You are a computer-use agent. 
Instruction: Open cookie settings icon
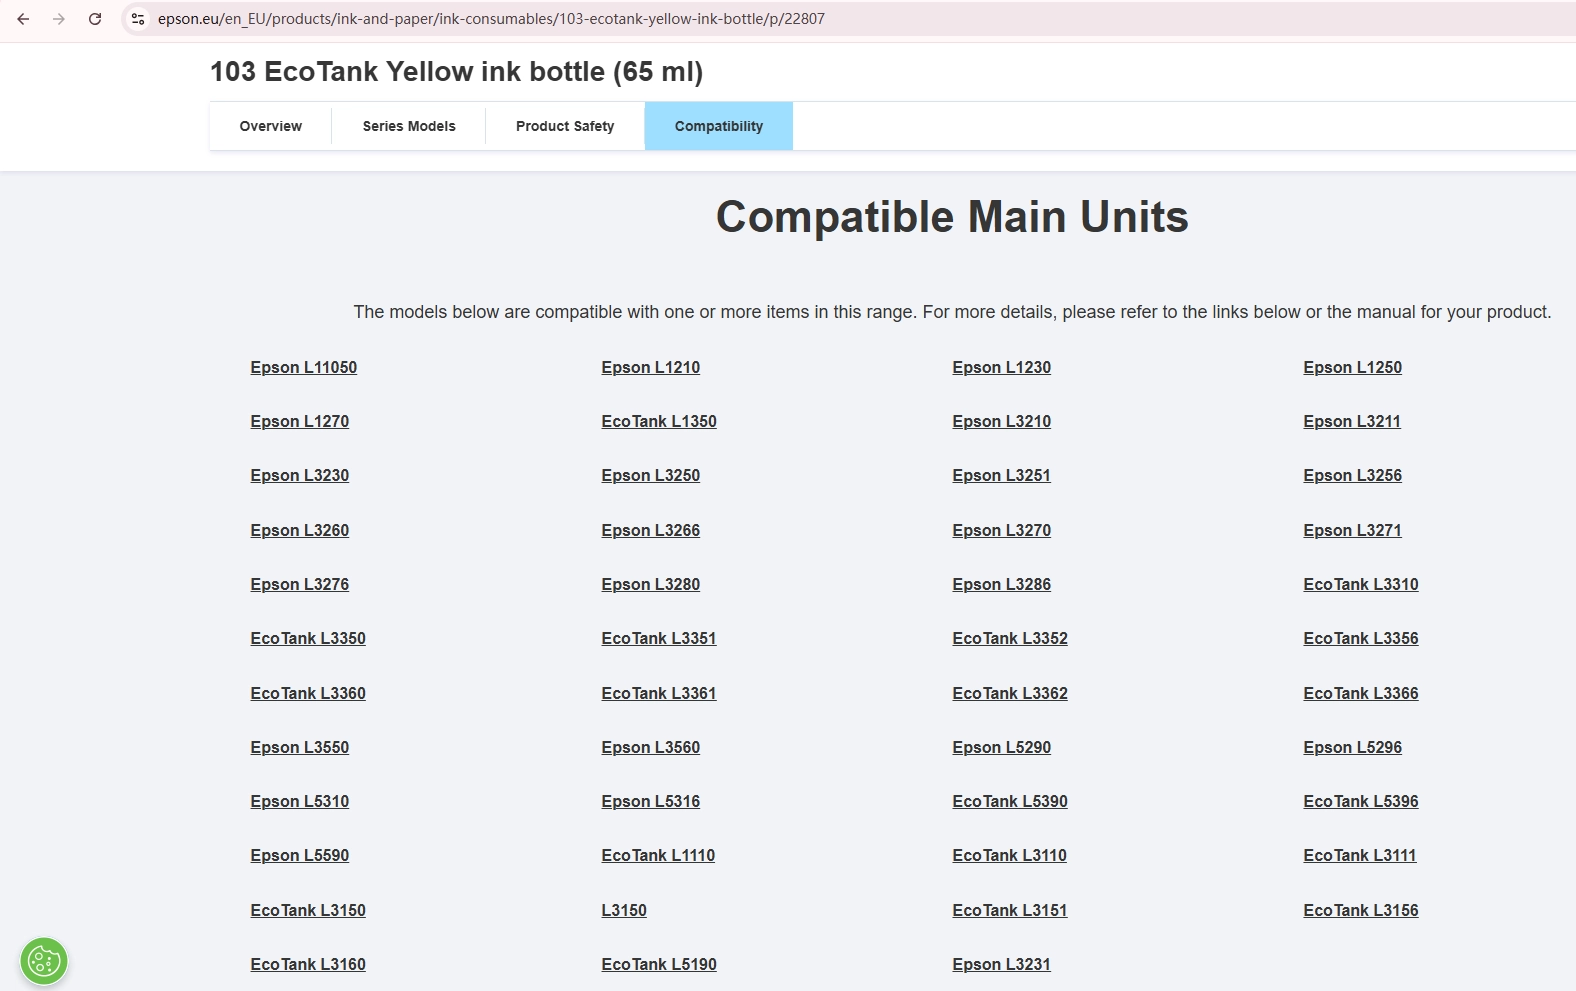(44, 962)
